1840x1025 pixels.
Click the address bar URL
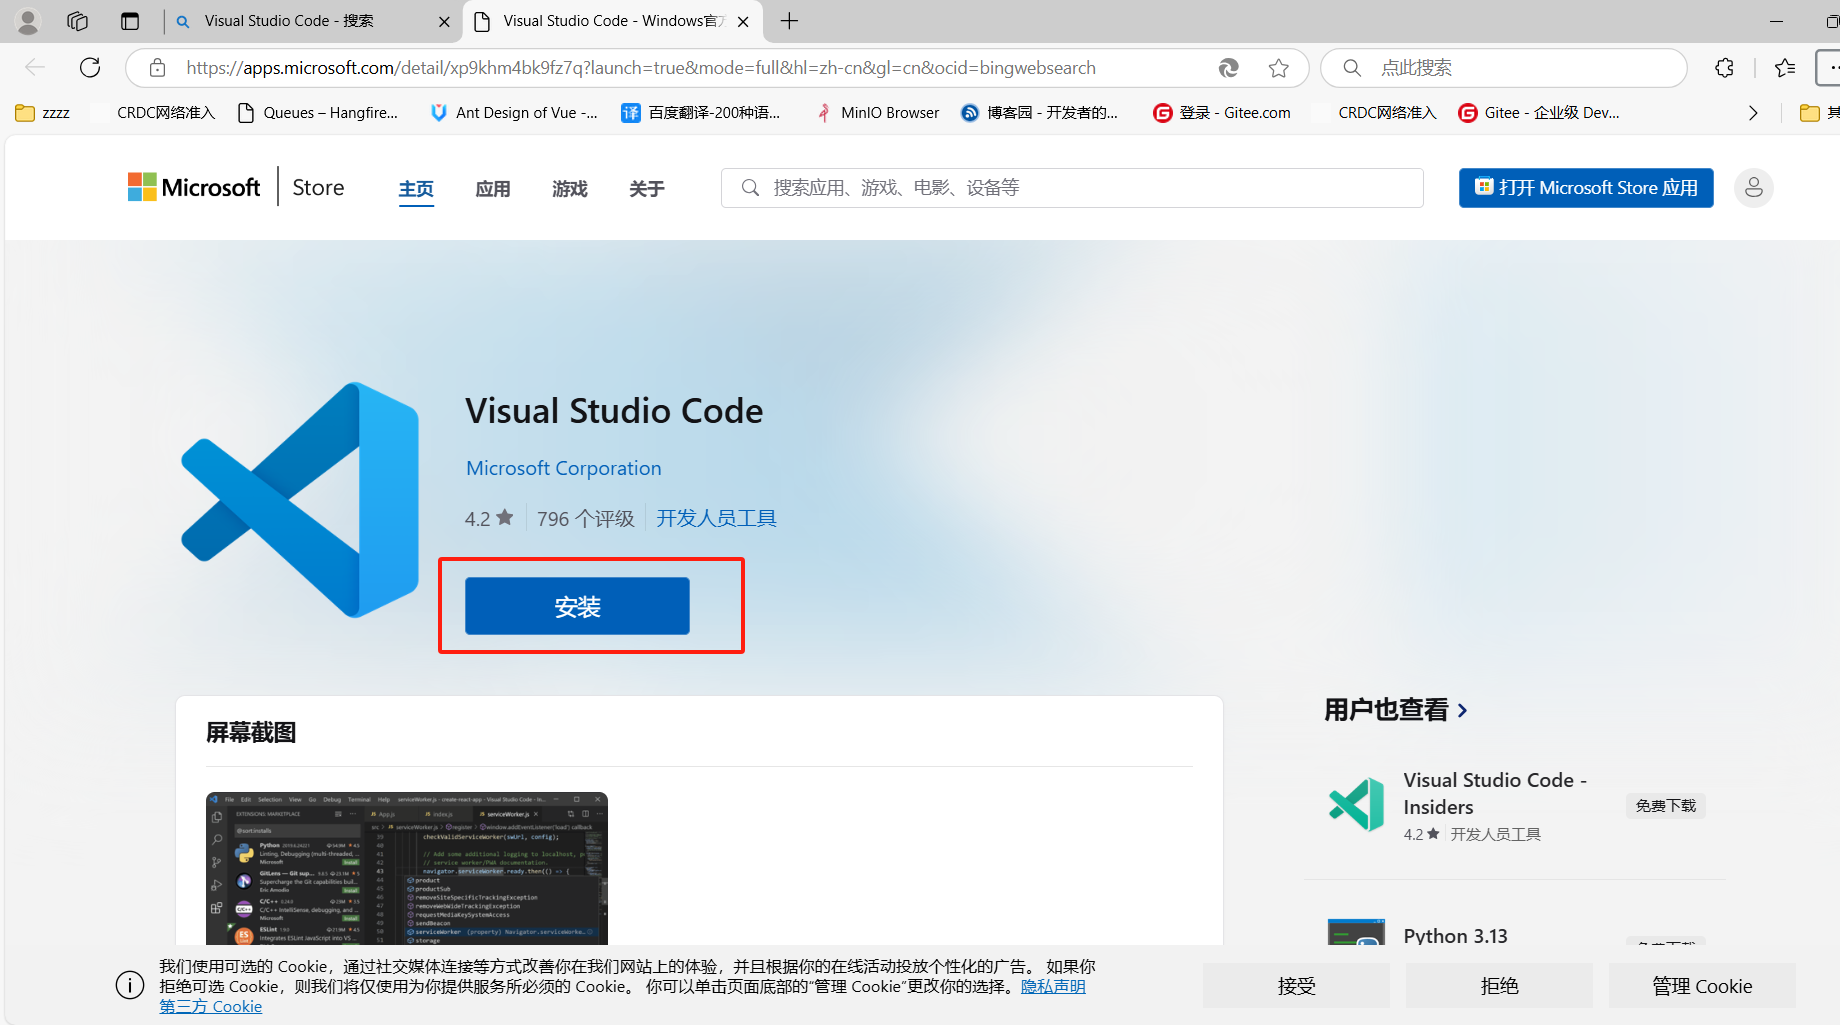[641, 68]
